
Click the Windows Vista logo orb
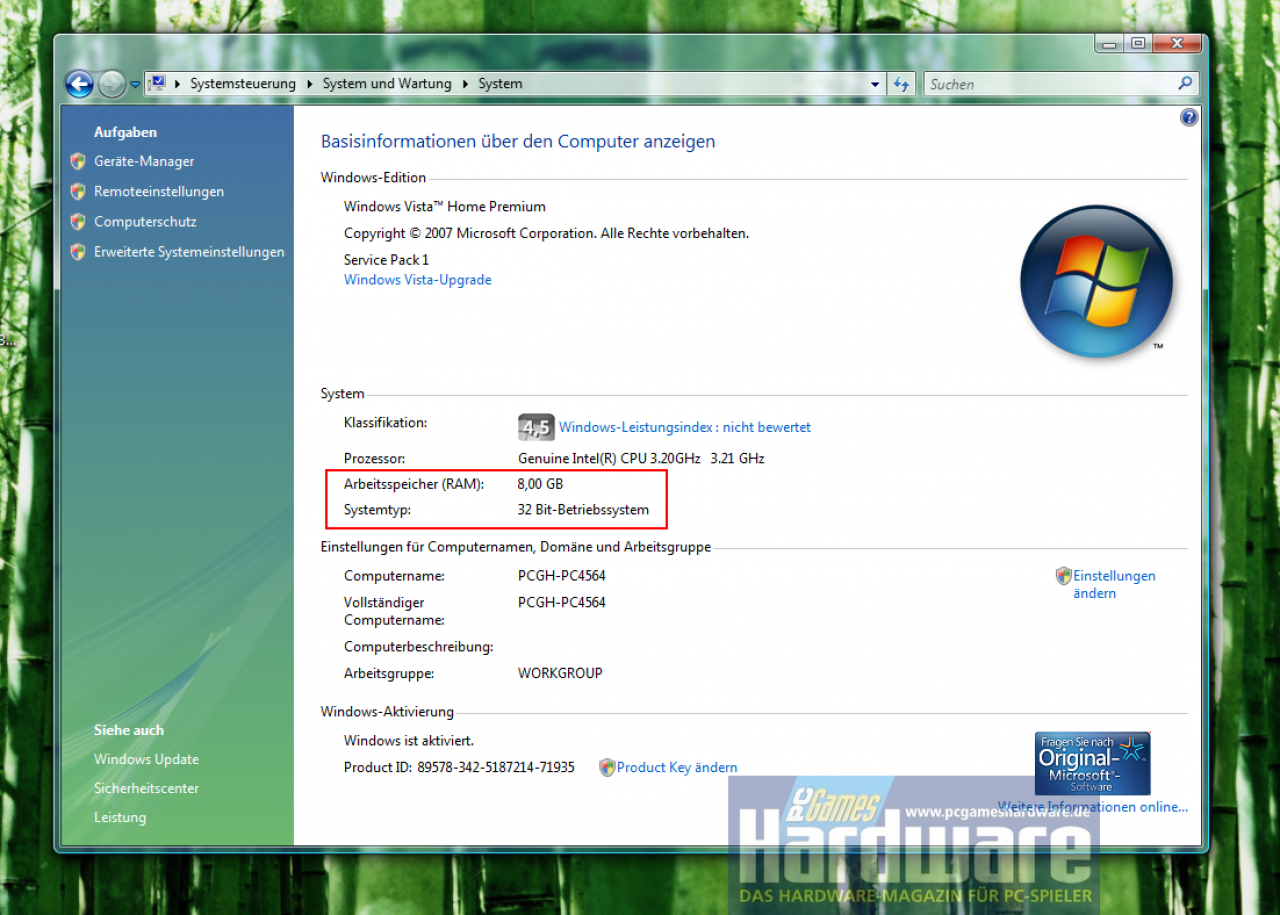click(x=1096, y=281)
